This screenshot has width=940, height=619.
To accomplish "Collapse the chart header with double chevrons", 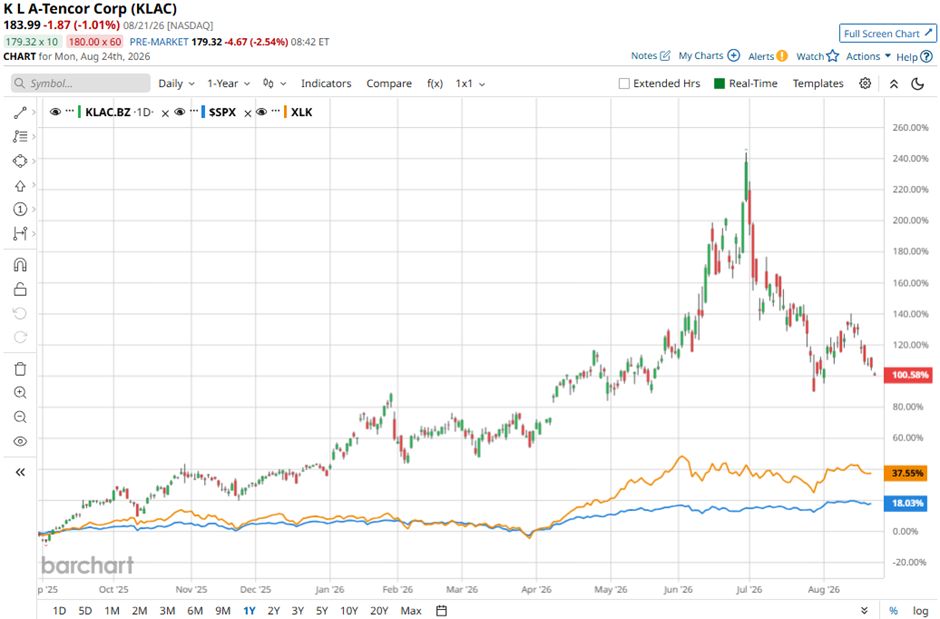I will 893,84.
